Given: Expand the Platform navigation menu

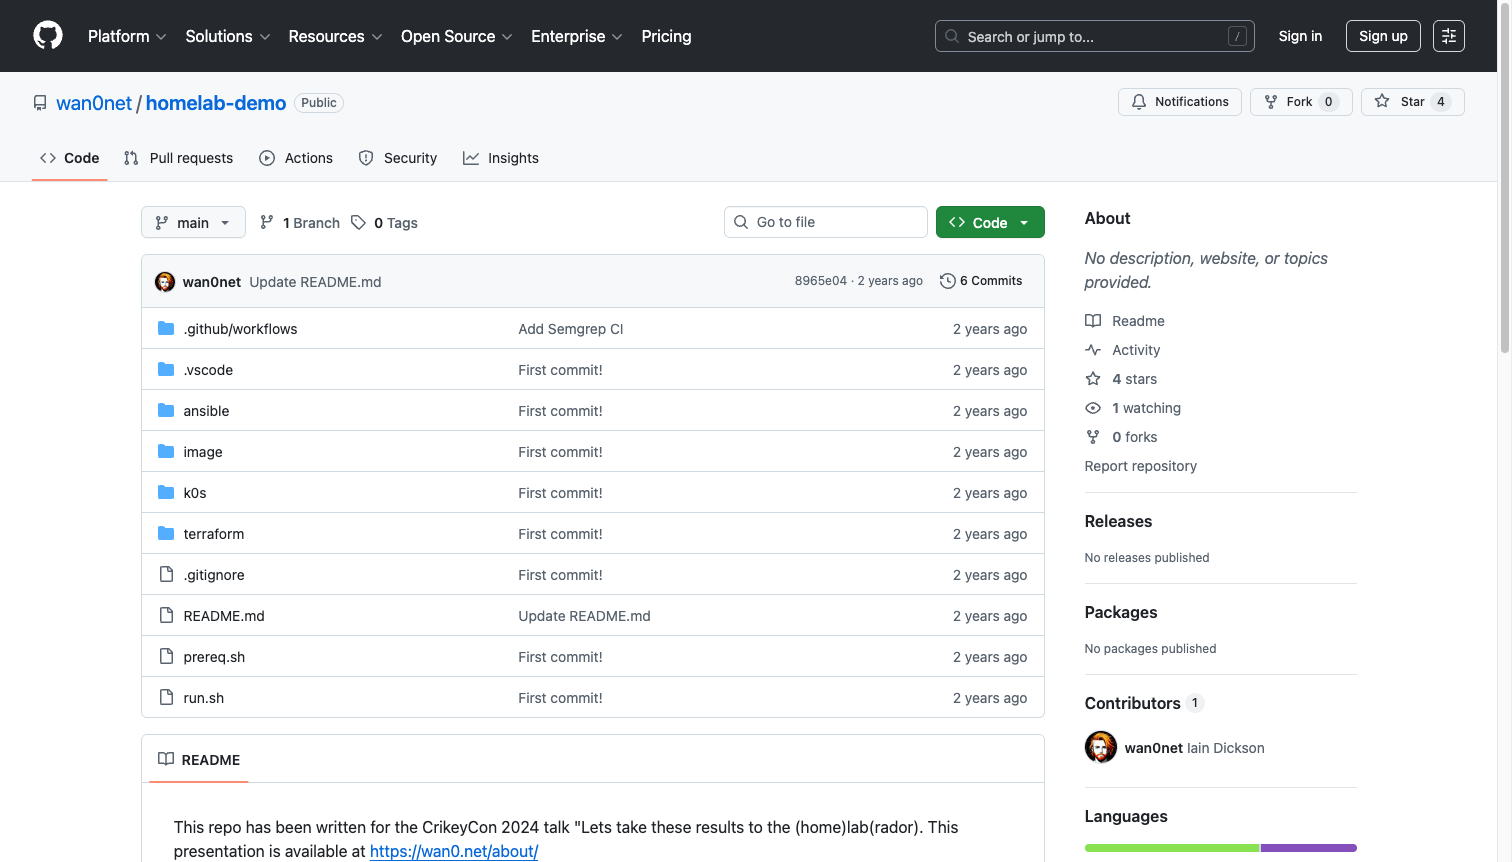Looking at the screenshot, I should tap(127, 36).
